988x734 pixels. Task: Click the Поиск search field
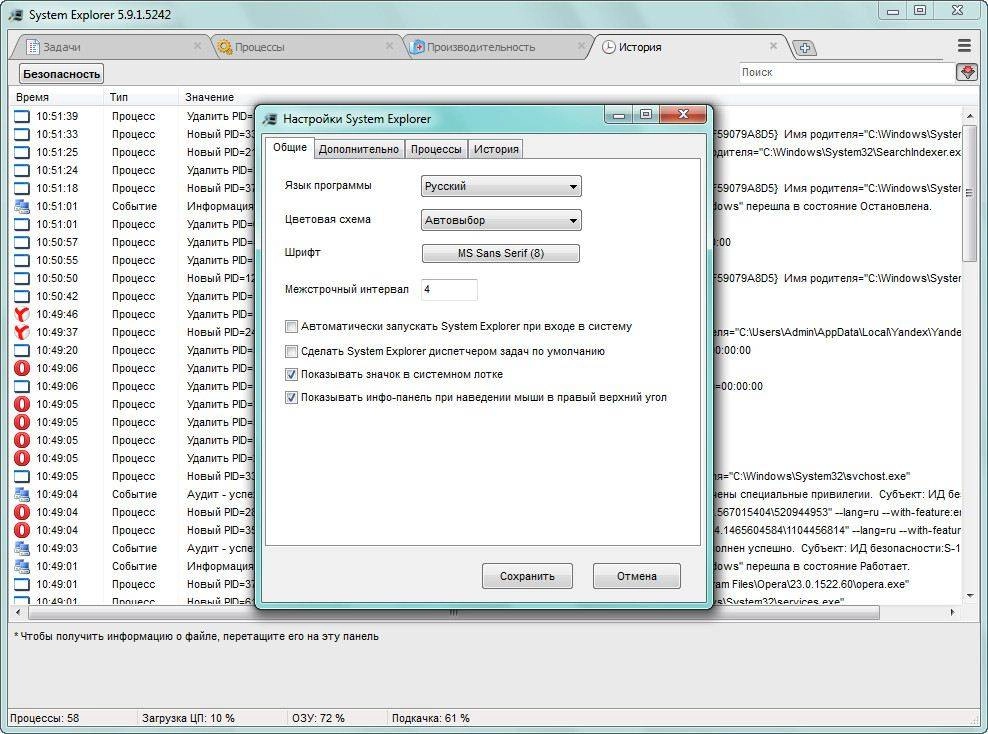coord(847,72)
